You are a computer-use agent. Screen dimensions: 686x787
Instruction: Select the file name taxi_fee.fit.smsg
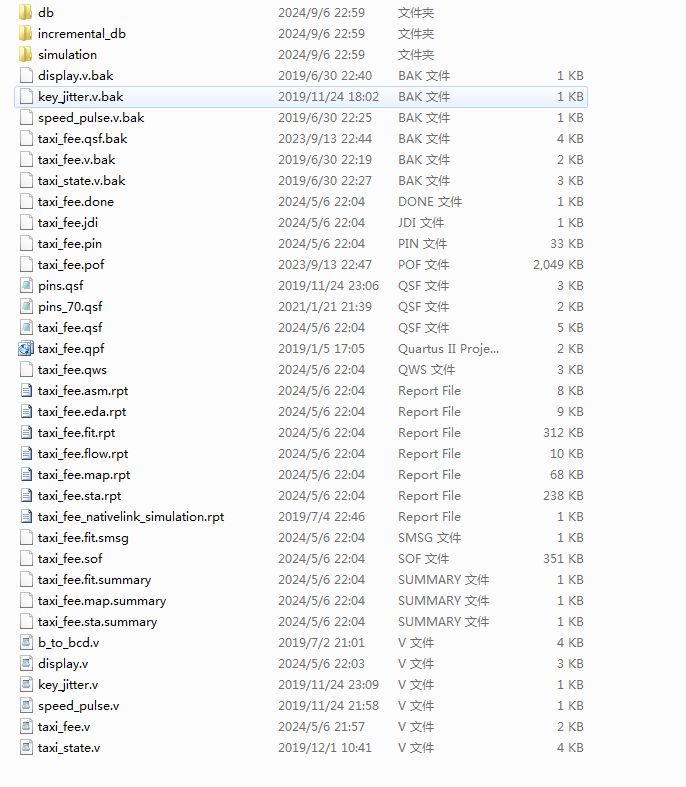[83, 538]
